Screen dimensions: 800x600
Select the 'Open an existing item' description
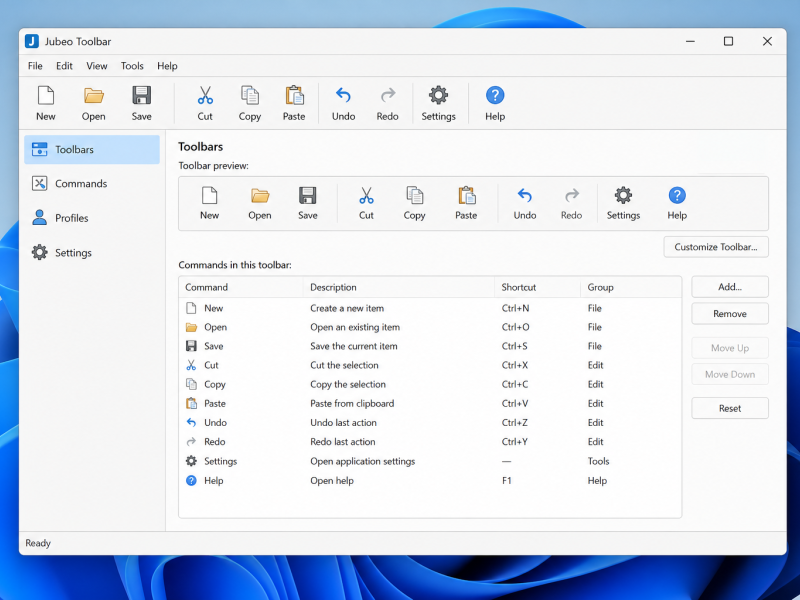click(x=355, y=327)
